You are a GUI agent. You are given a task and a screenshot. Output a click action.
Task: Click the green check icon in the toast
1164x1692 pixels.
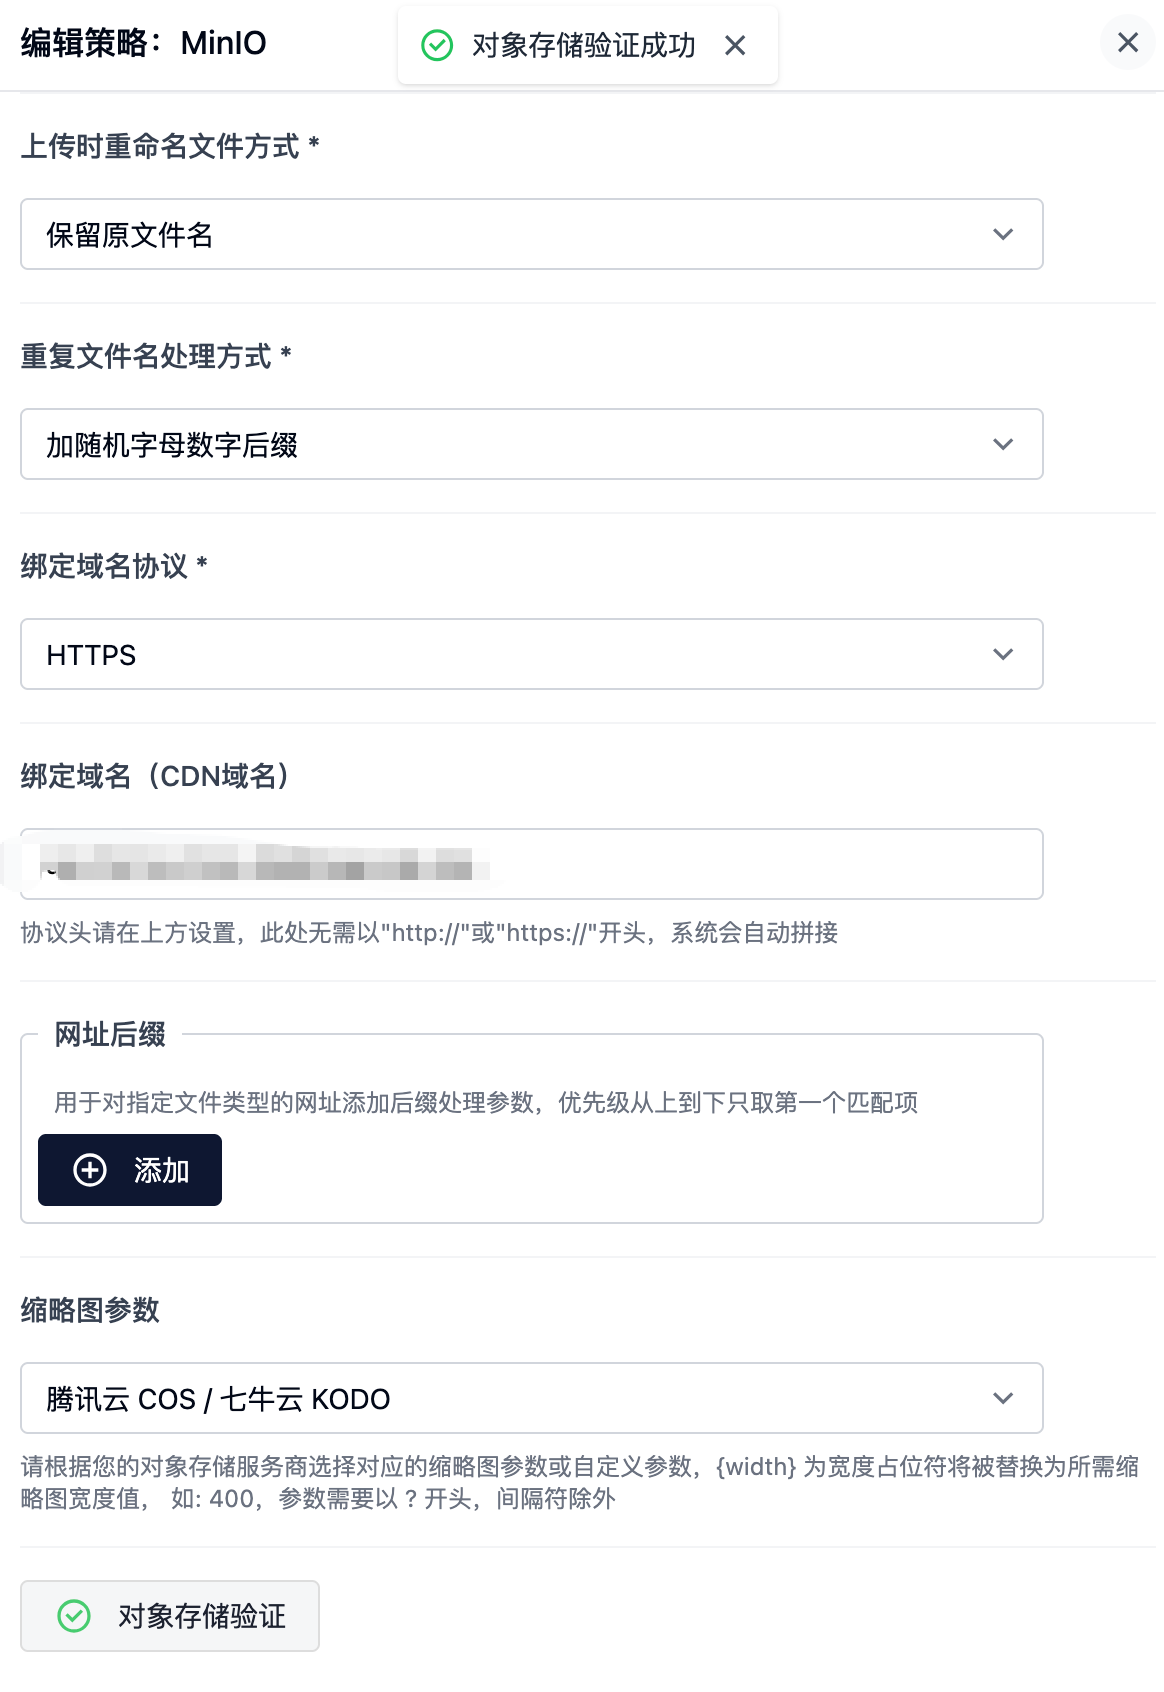[x=437, y=45]
